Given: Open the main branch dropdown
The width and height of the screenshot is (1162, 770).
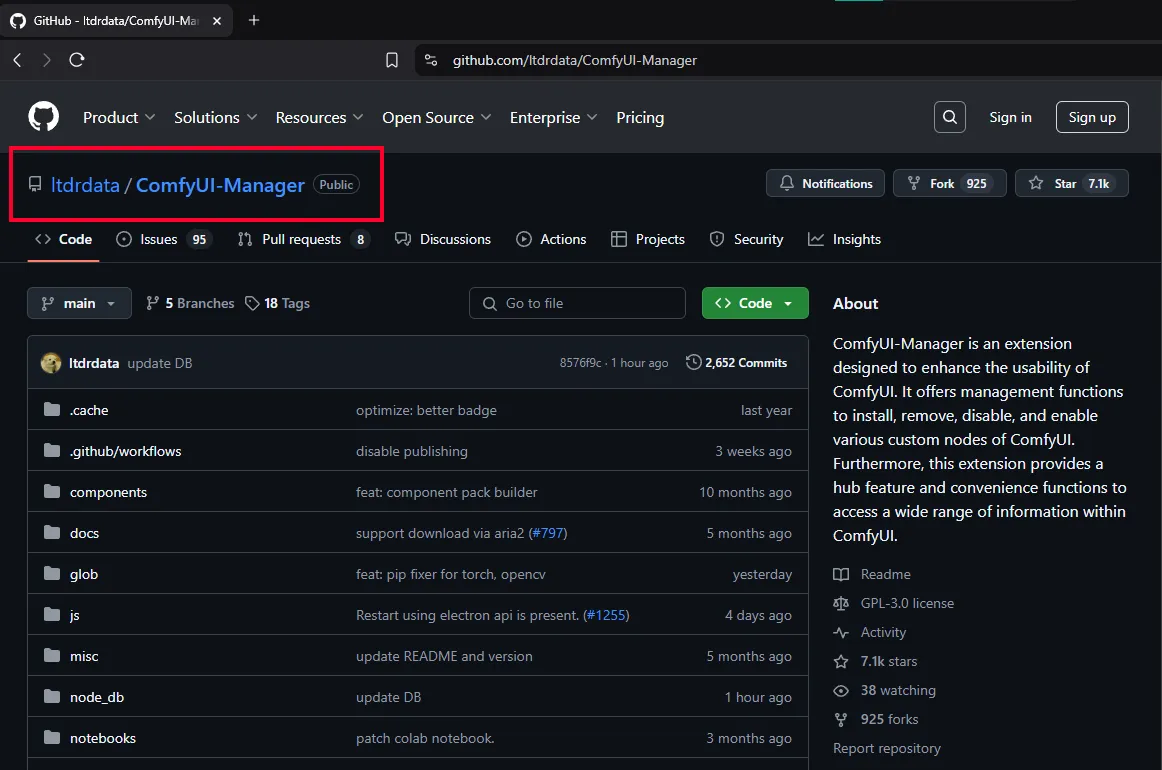Looking at the screenshot, I should pos(79,302).
